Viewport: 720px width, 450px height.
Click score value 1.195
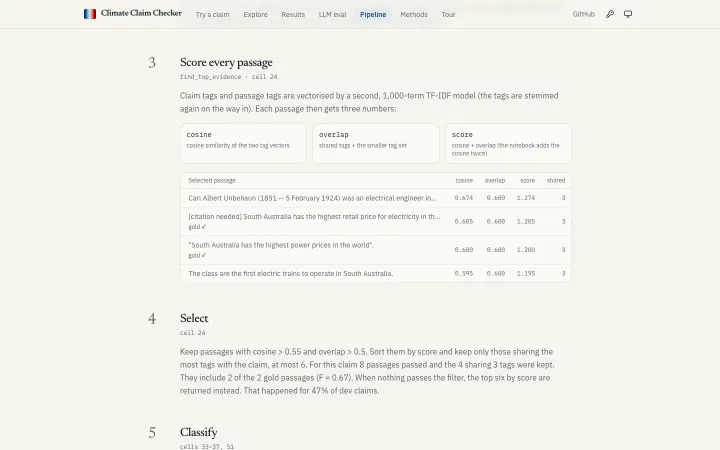526,273
